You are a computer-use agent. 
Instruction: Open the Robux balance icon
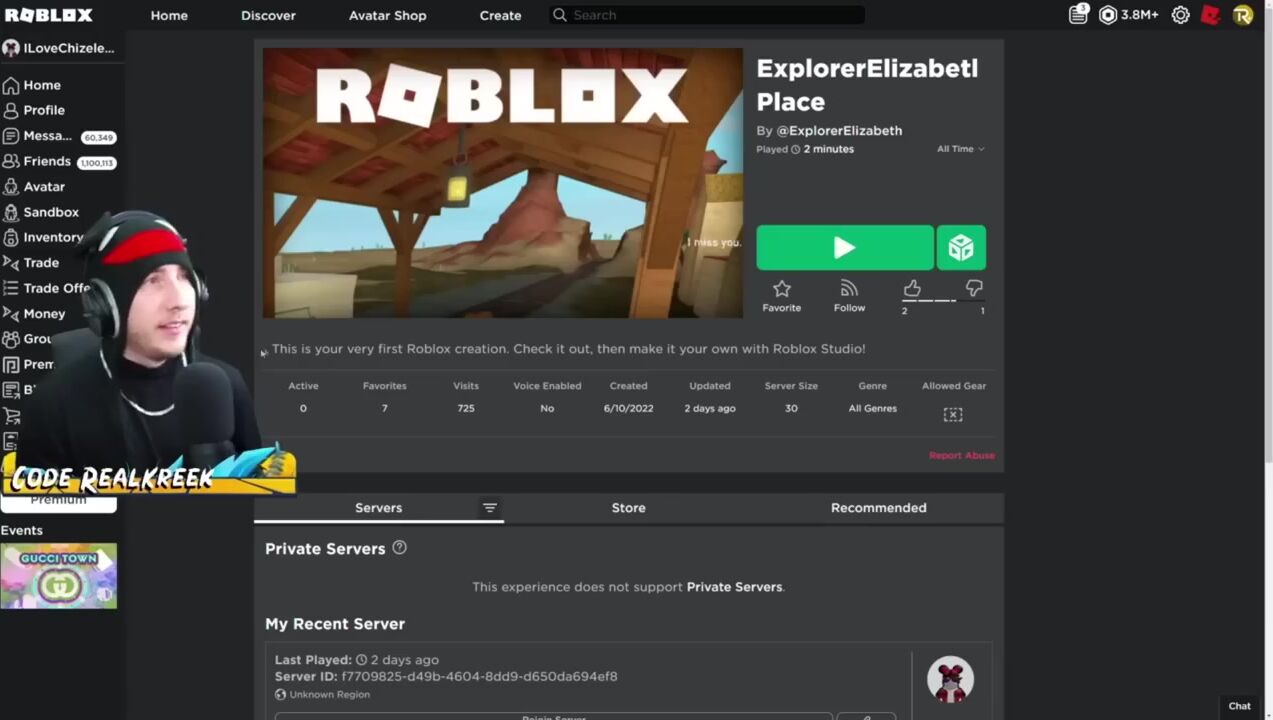pyautogui.click(x=1107, y=15)
